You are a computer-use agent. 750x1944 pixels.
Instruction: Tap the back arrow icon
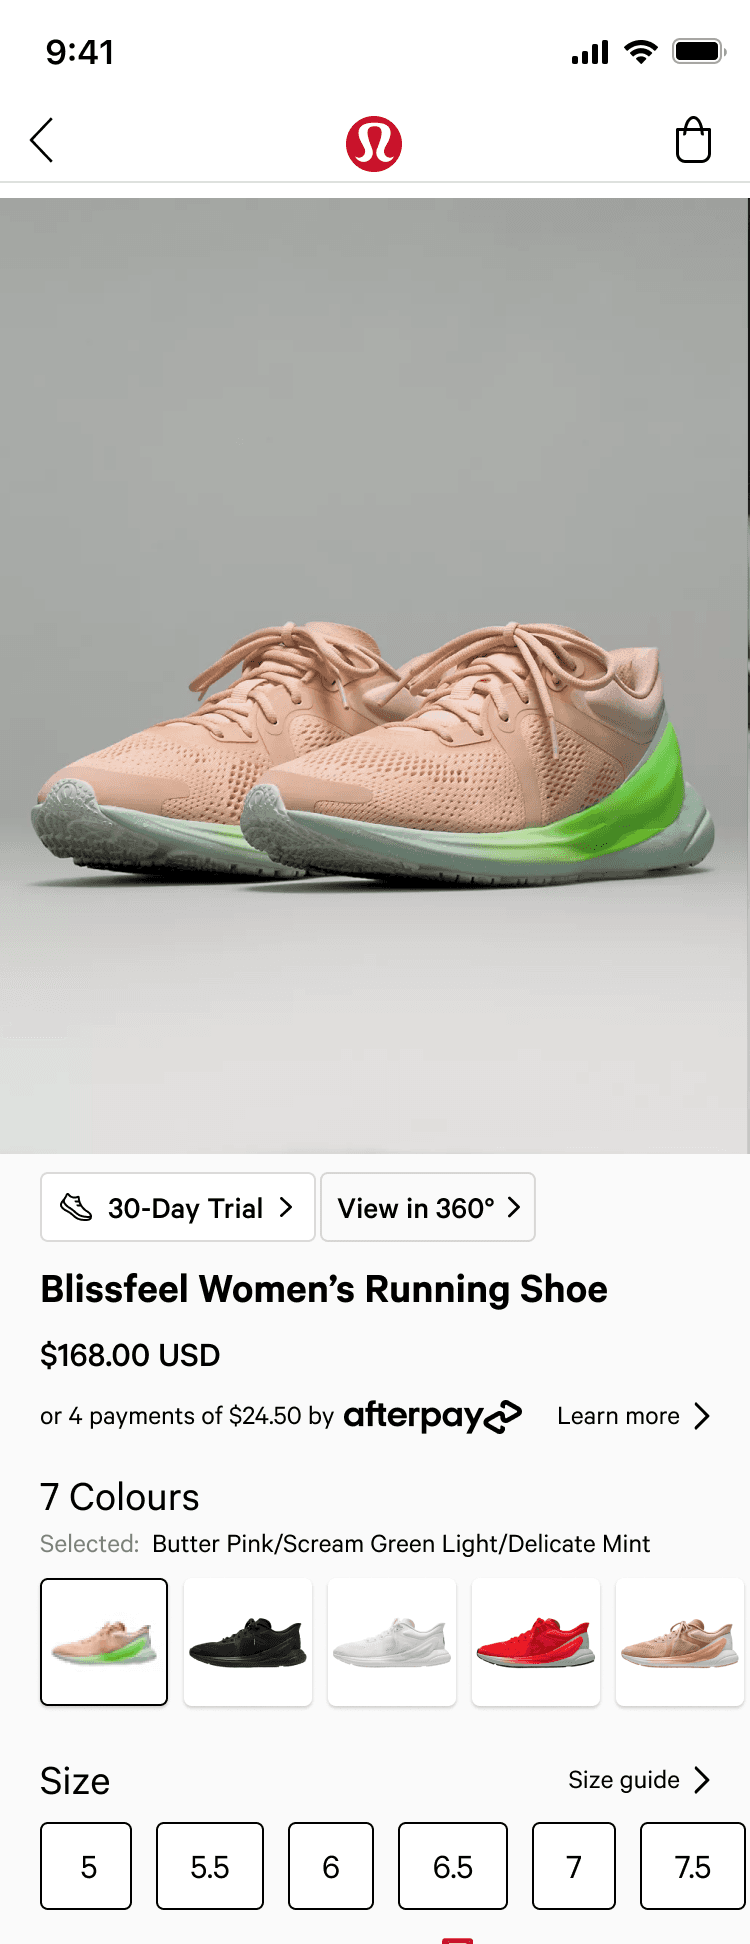(x=42, y=141)
